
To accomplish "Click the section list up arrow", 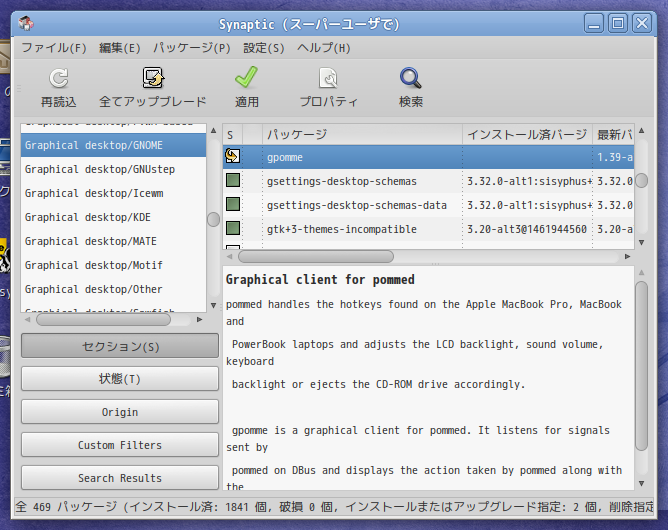I will [x=213, y=130].
